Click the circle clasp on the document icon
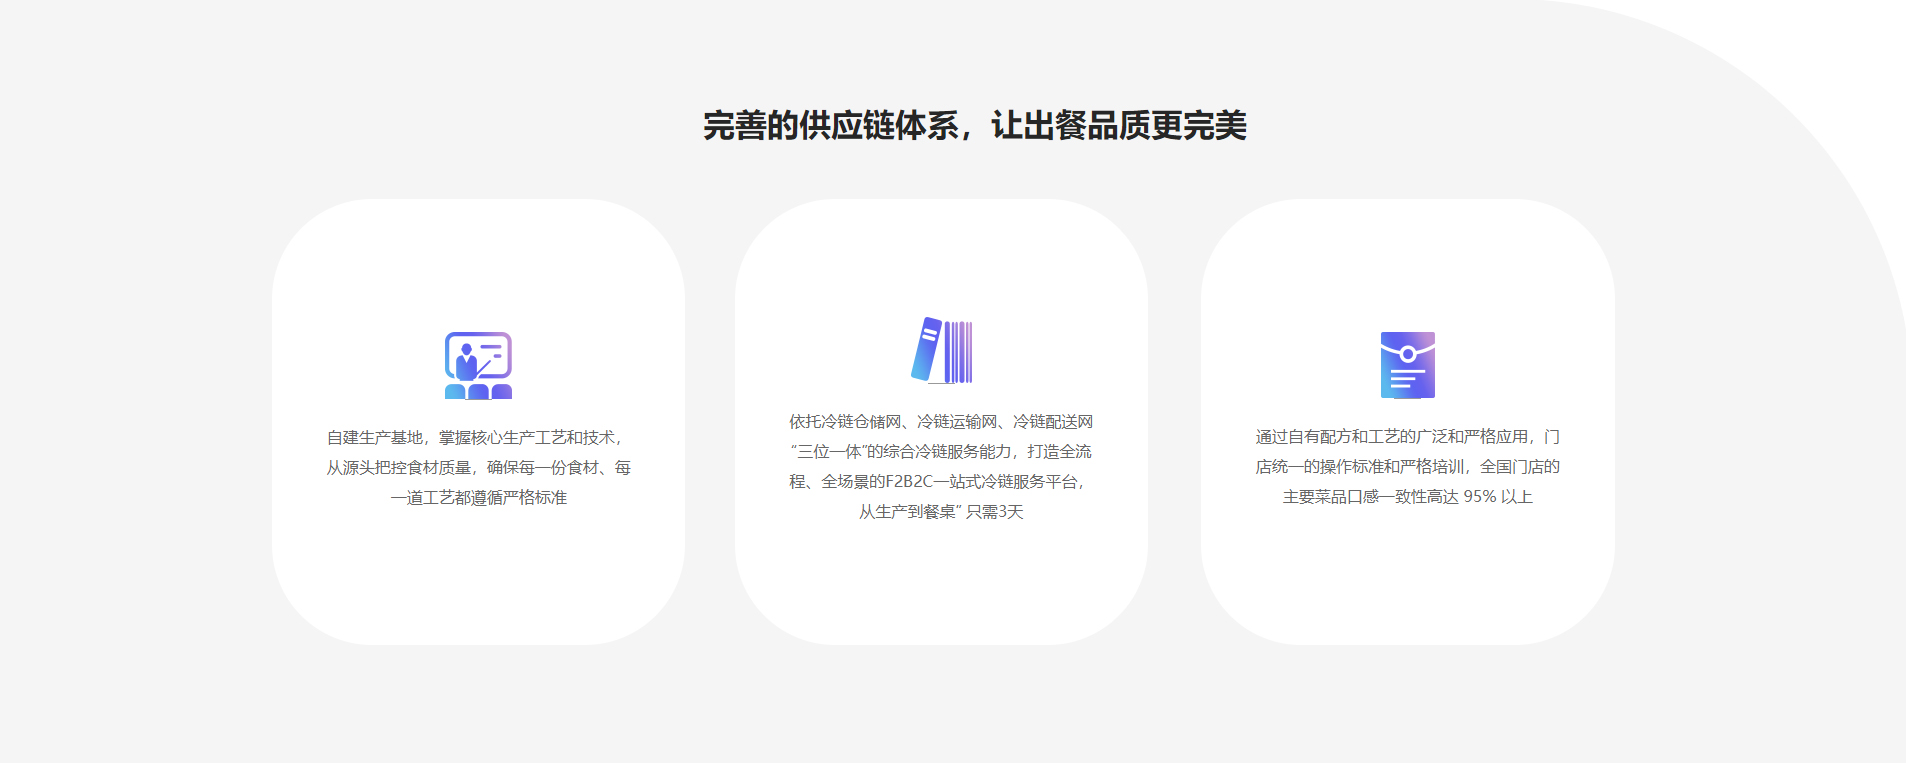Image resolution: width=1906 pixels, height=763 pixels. (1407, 354)
